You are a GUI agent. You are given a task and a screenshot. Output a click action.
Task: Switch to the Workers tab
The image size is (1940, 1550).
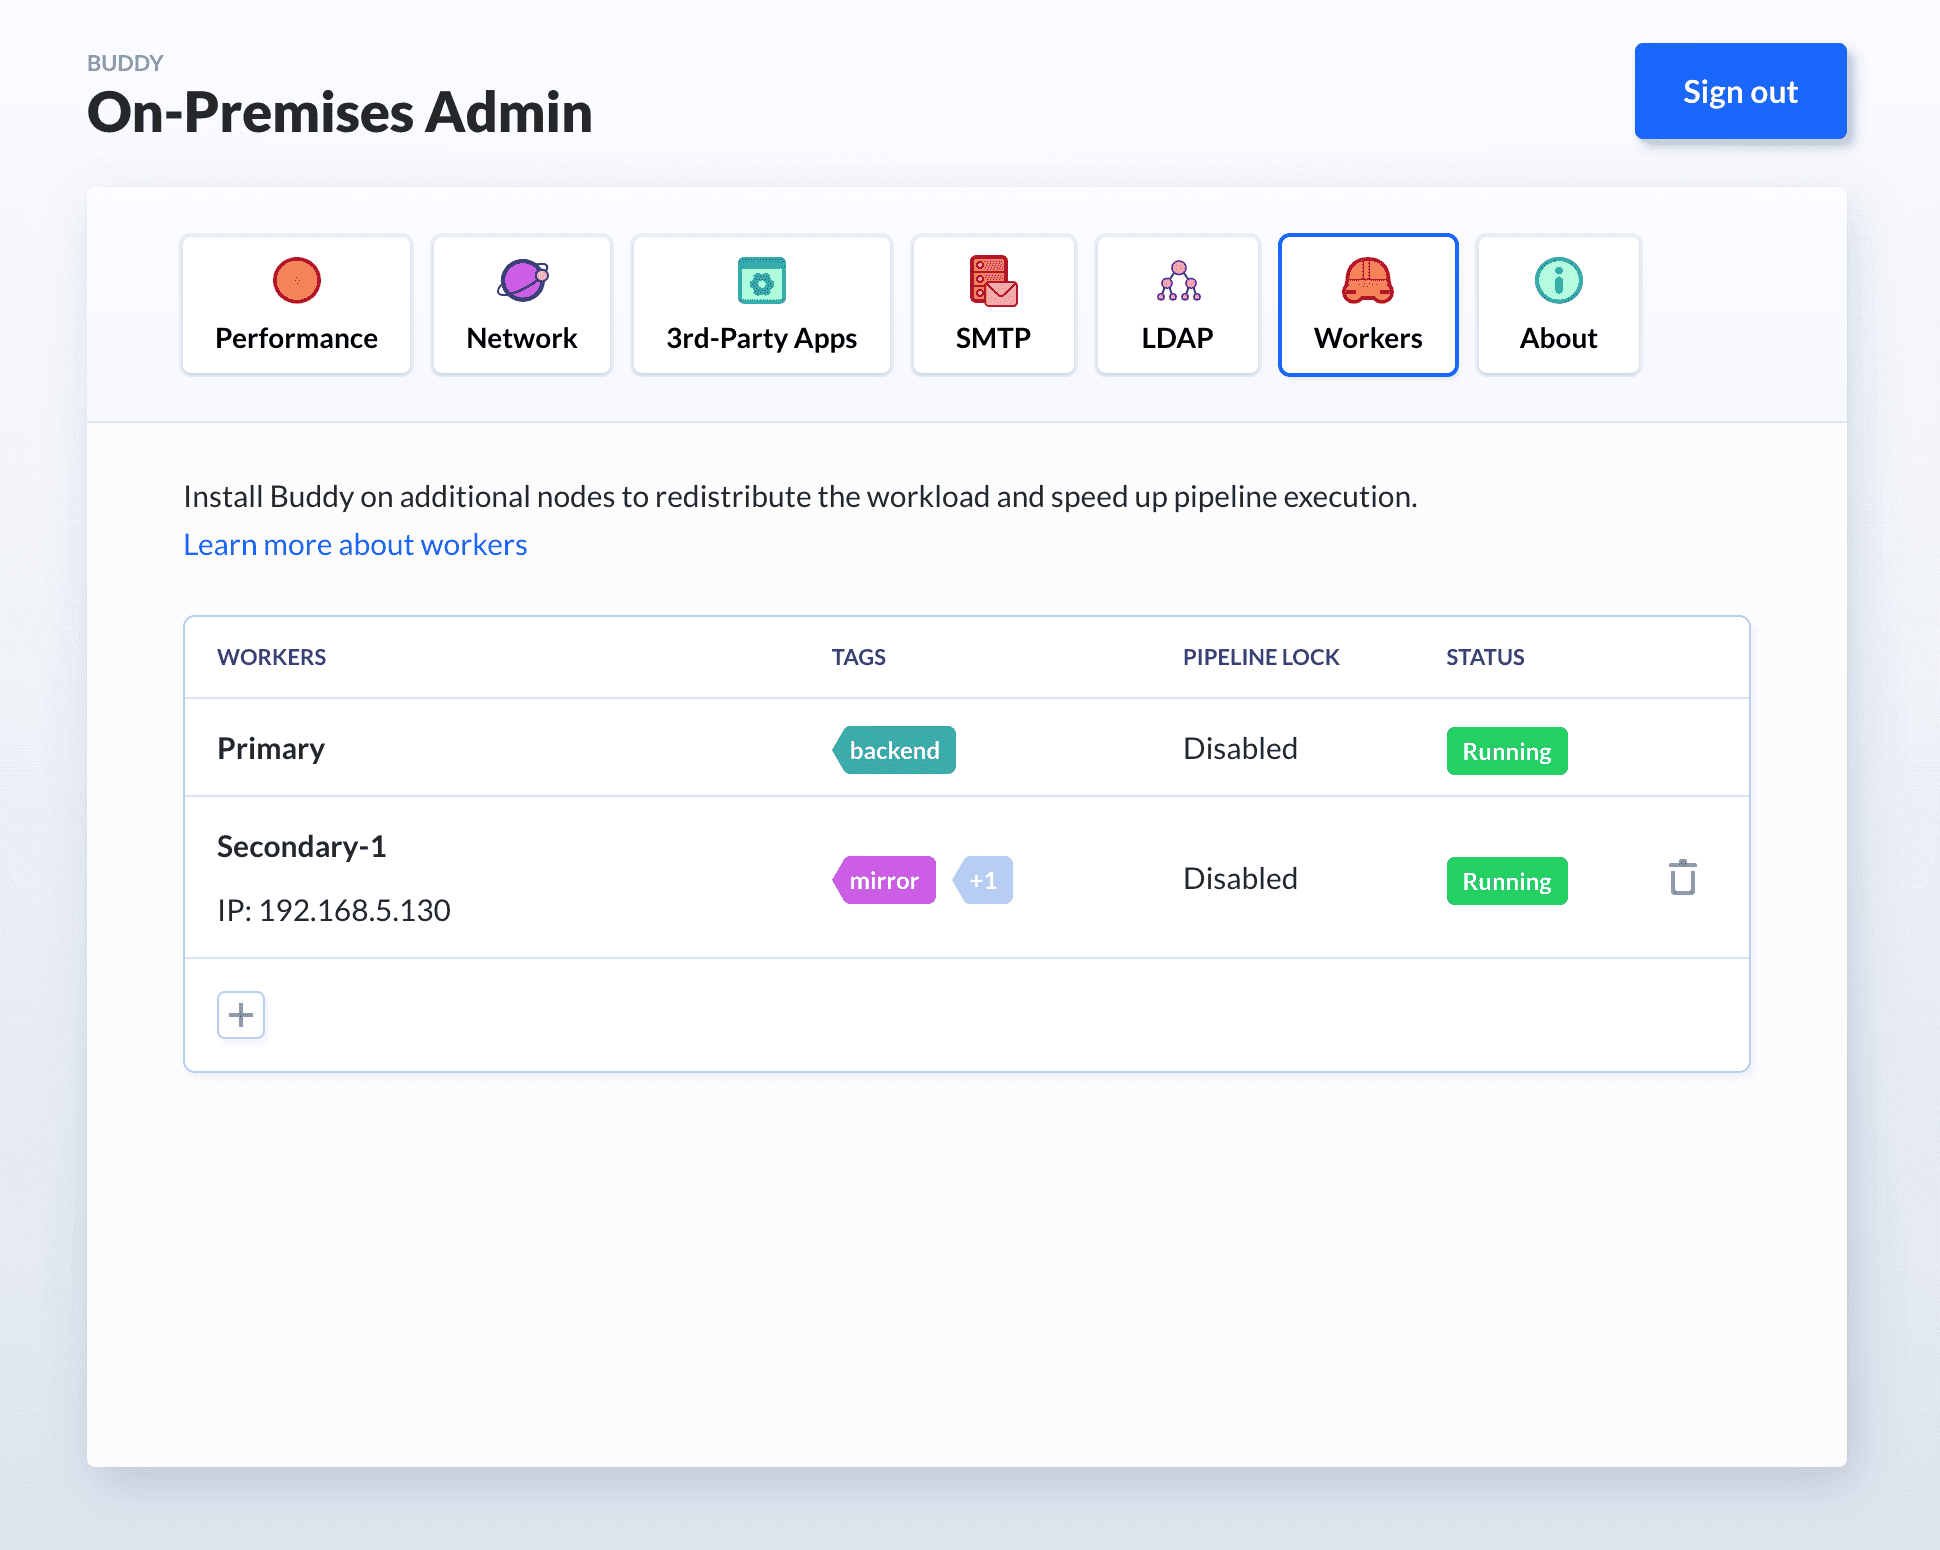(1368, 305)
